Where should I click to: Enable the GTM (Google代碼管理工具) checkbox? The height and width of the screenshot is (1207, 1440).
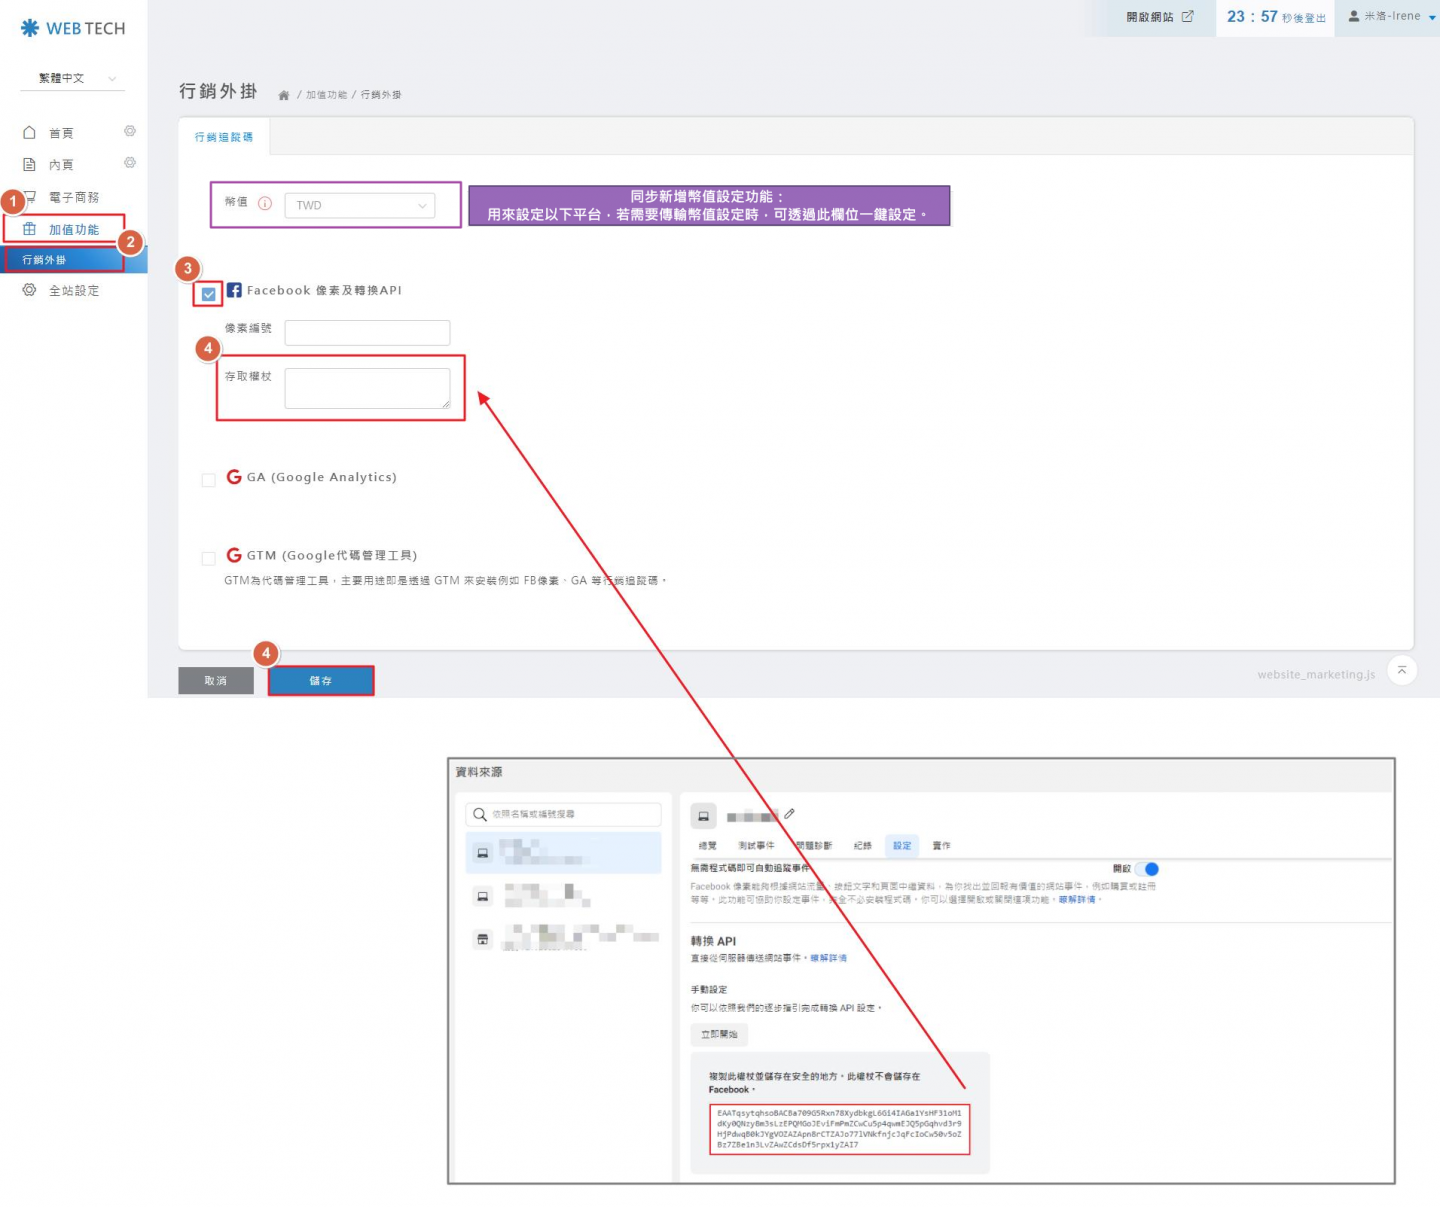tap(208, 558)
